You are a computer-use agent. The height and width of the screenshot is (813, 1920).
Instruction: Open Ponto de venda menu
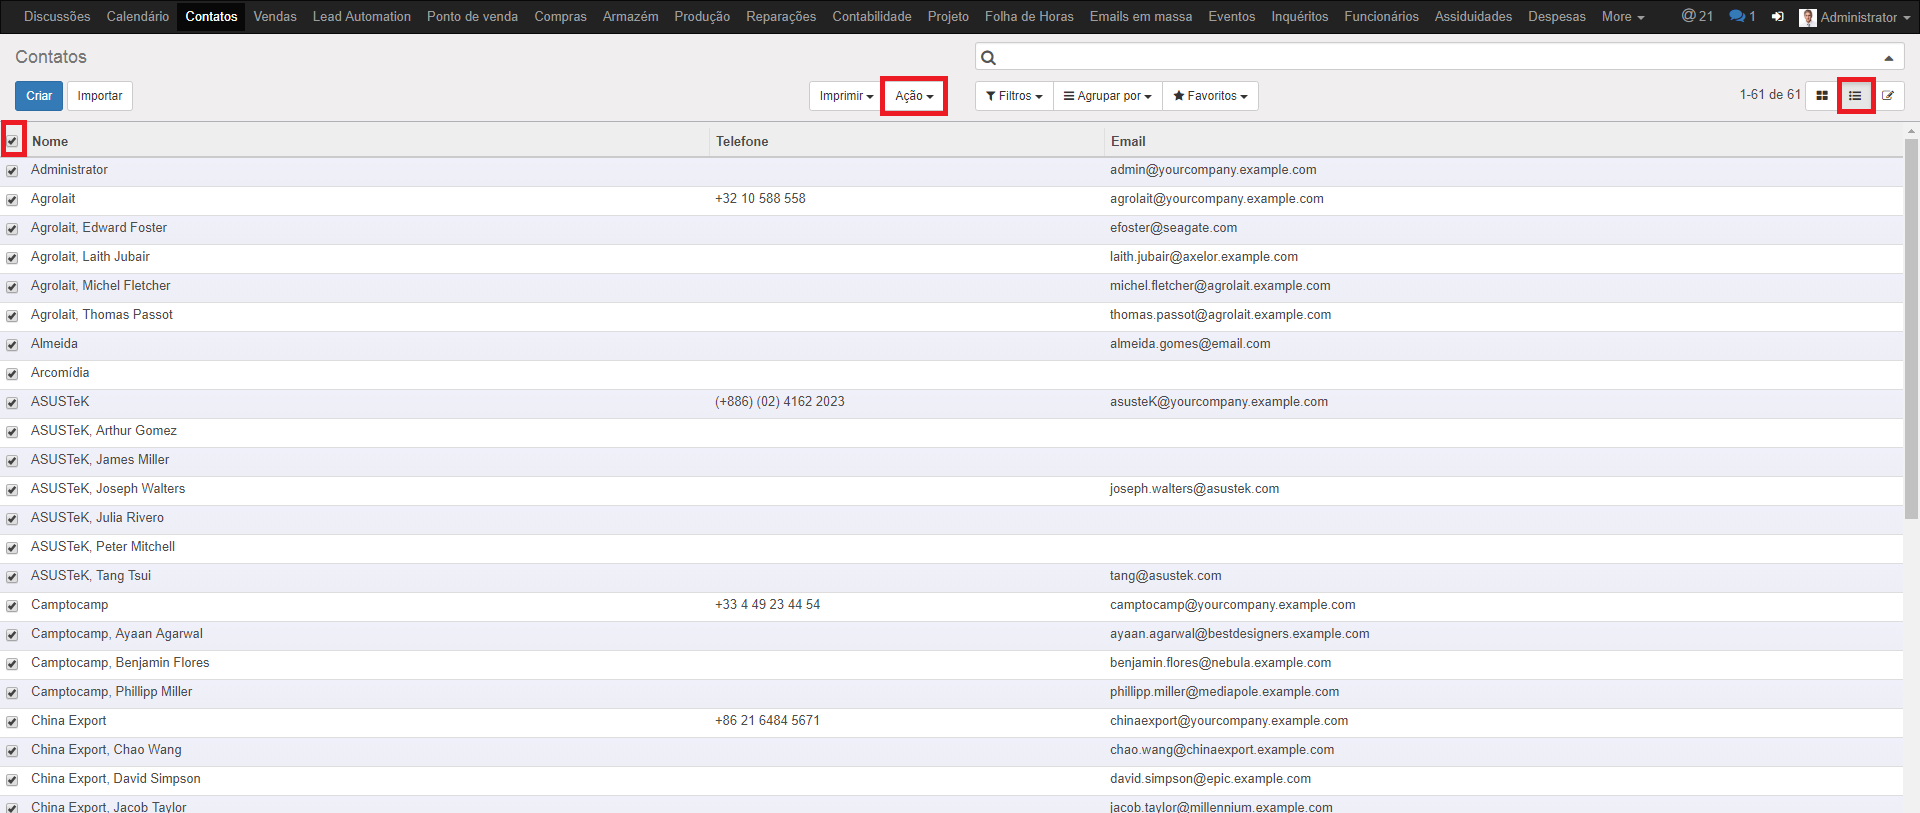[x=472, y=17]
